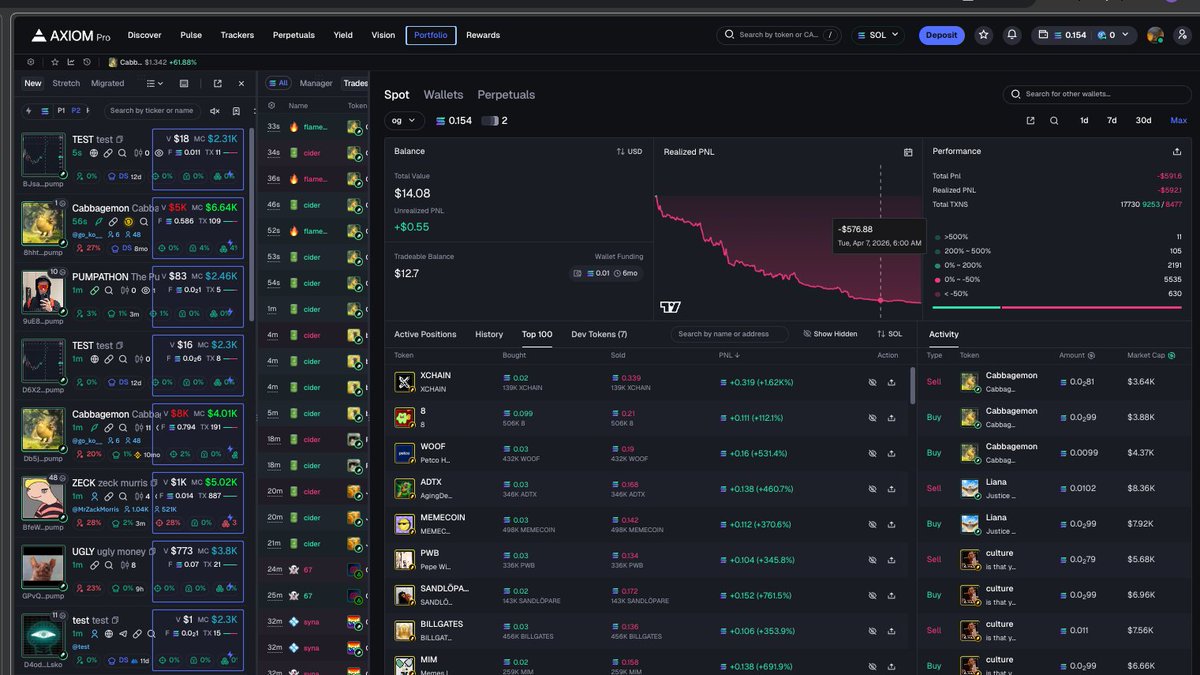The image size is (1200, 675).
Task: Click the bookmark icon beside Pulse search
Action: coord(236,111)
